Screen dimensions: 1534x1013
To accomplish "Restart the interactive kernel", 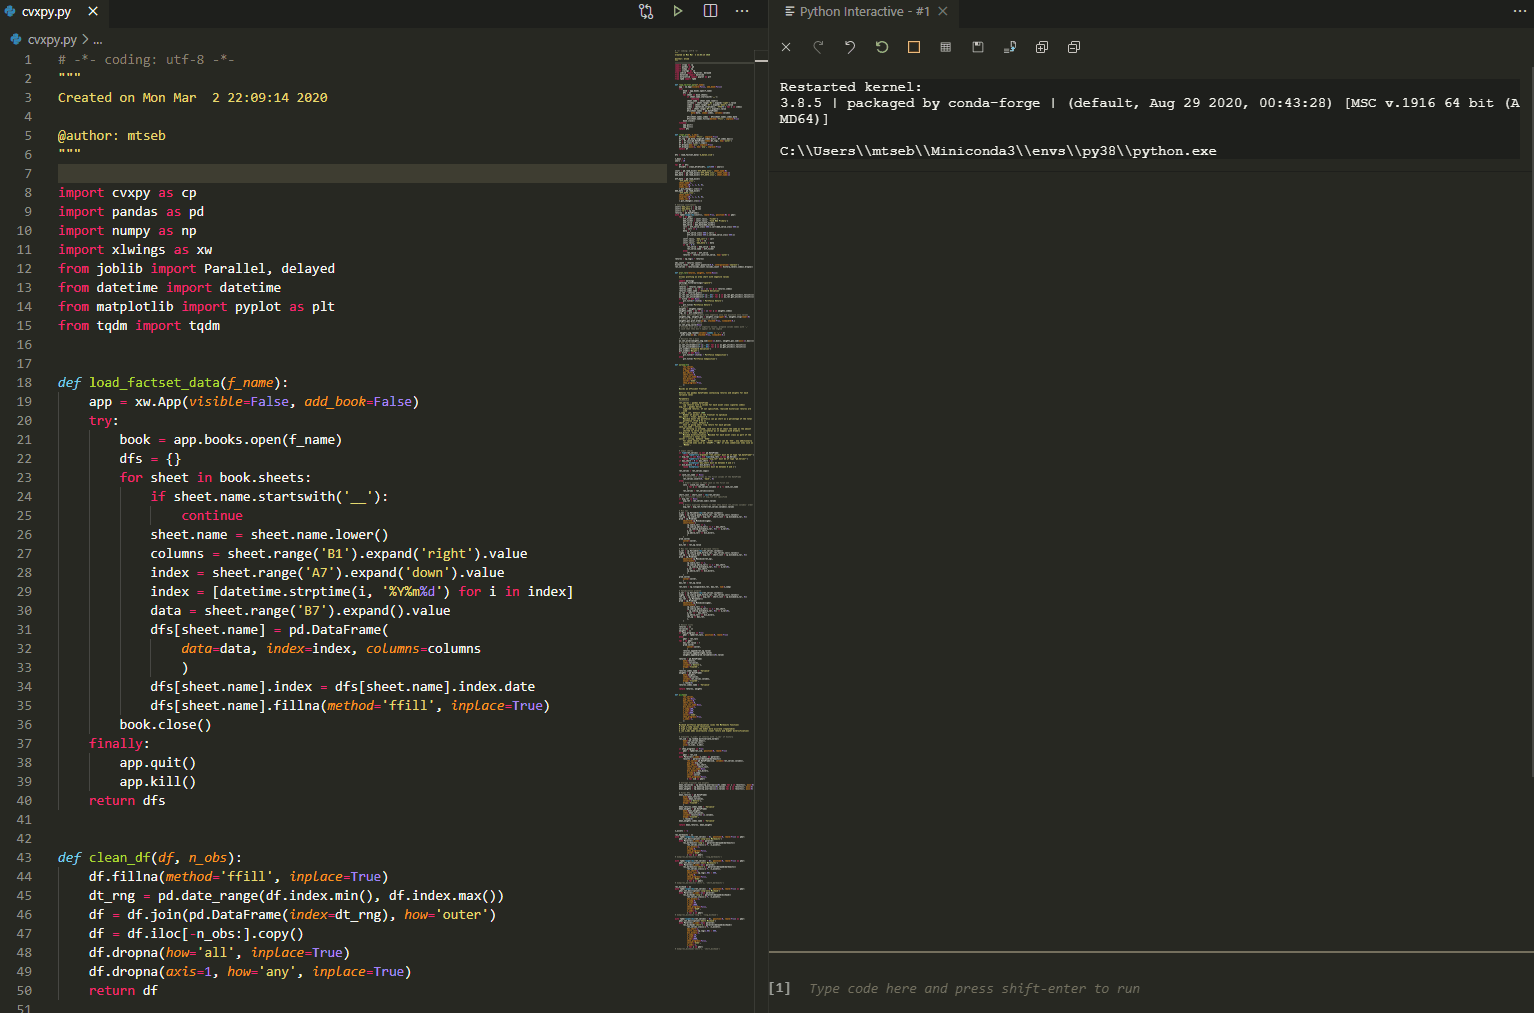I will pos(881,46).
